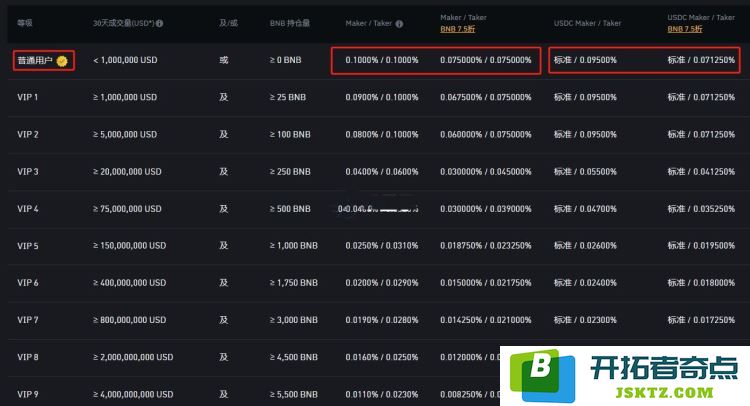Click the 0.1000% / 0.1000% fee cell
The width and height of the screenshot is (750, 406).
pyautogui.click(x=382, y=60)
